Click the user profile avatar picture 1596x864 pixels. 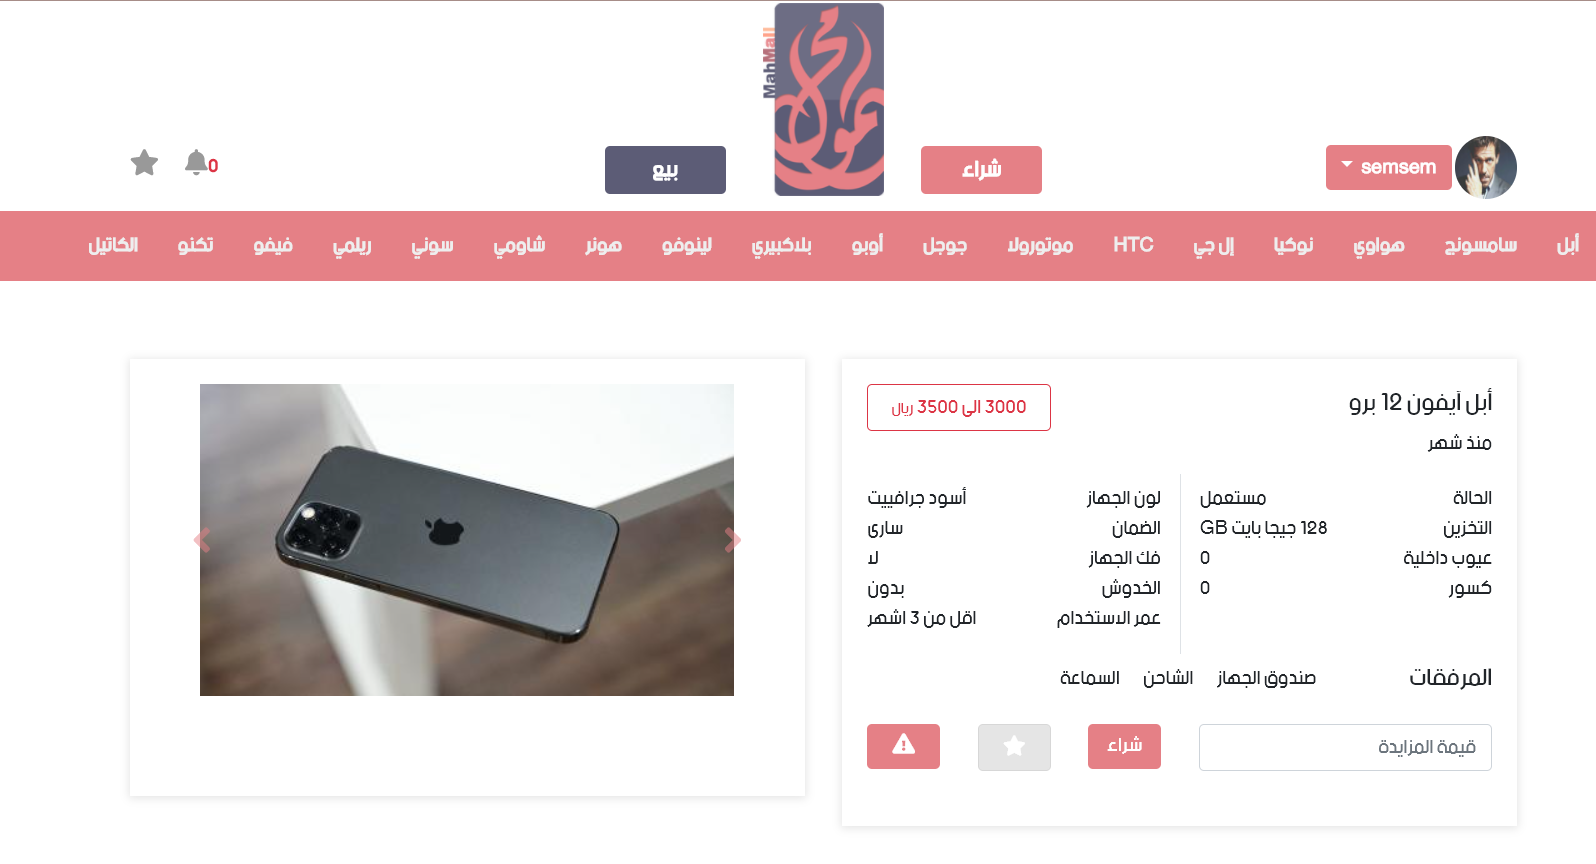1485,167
